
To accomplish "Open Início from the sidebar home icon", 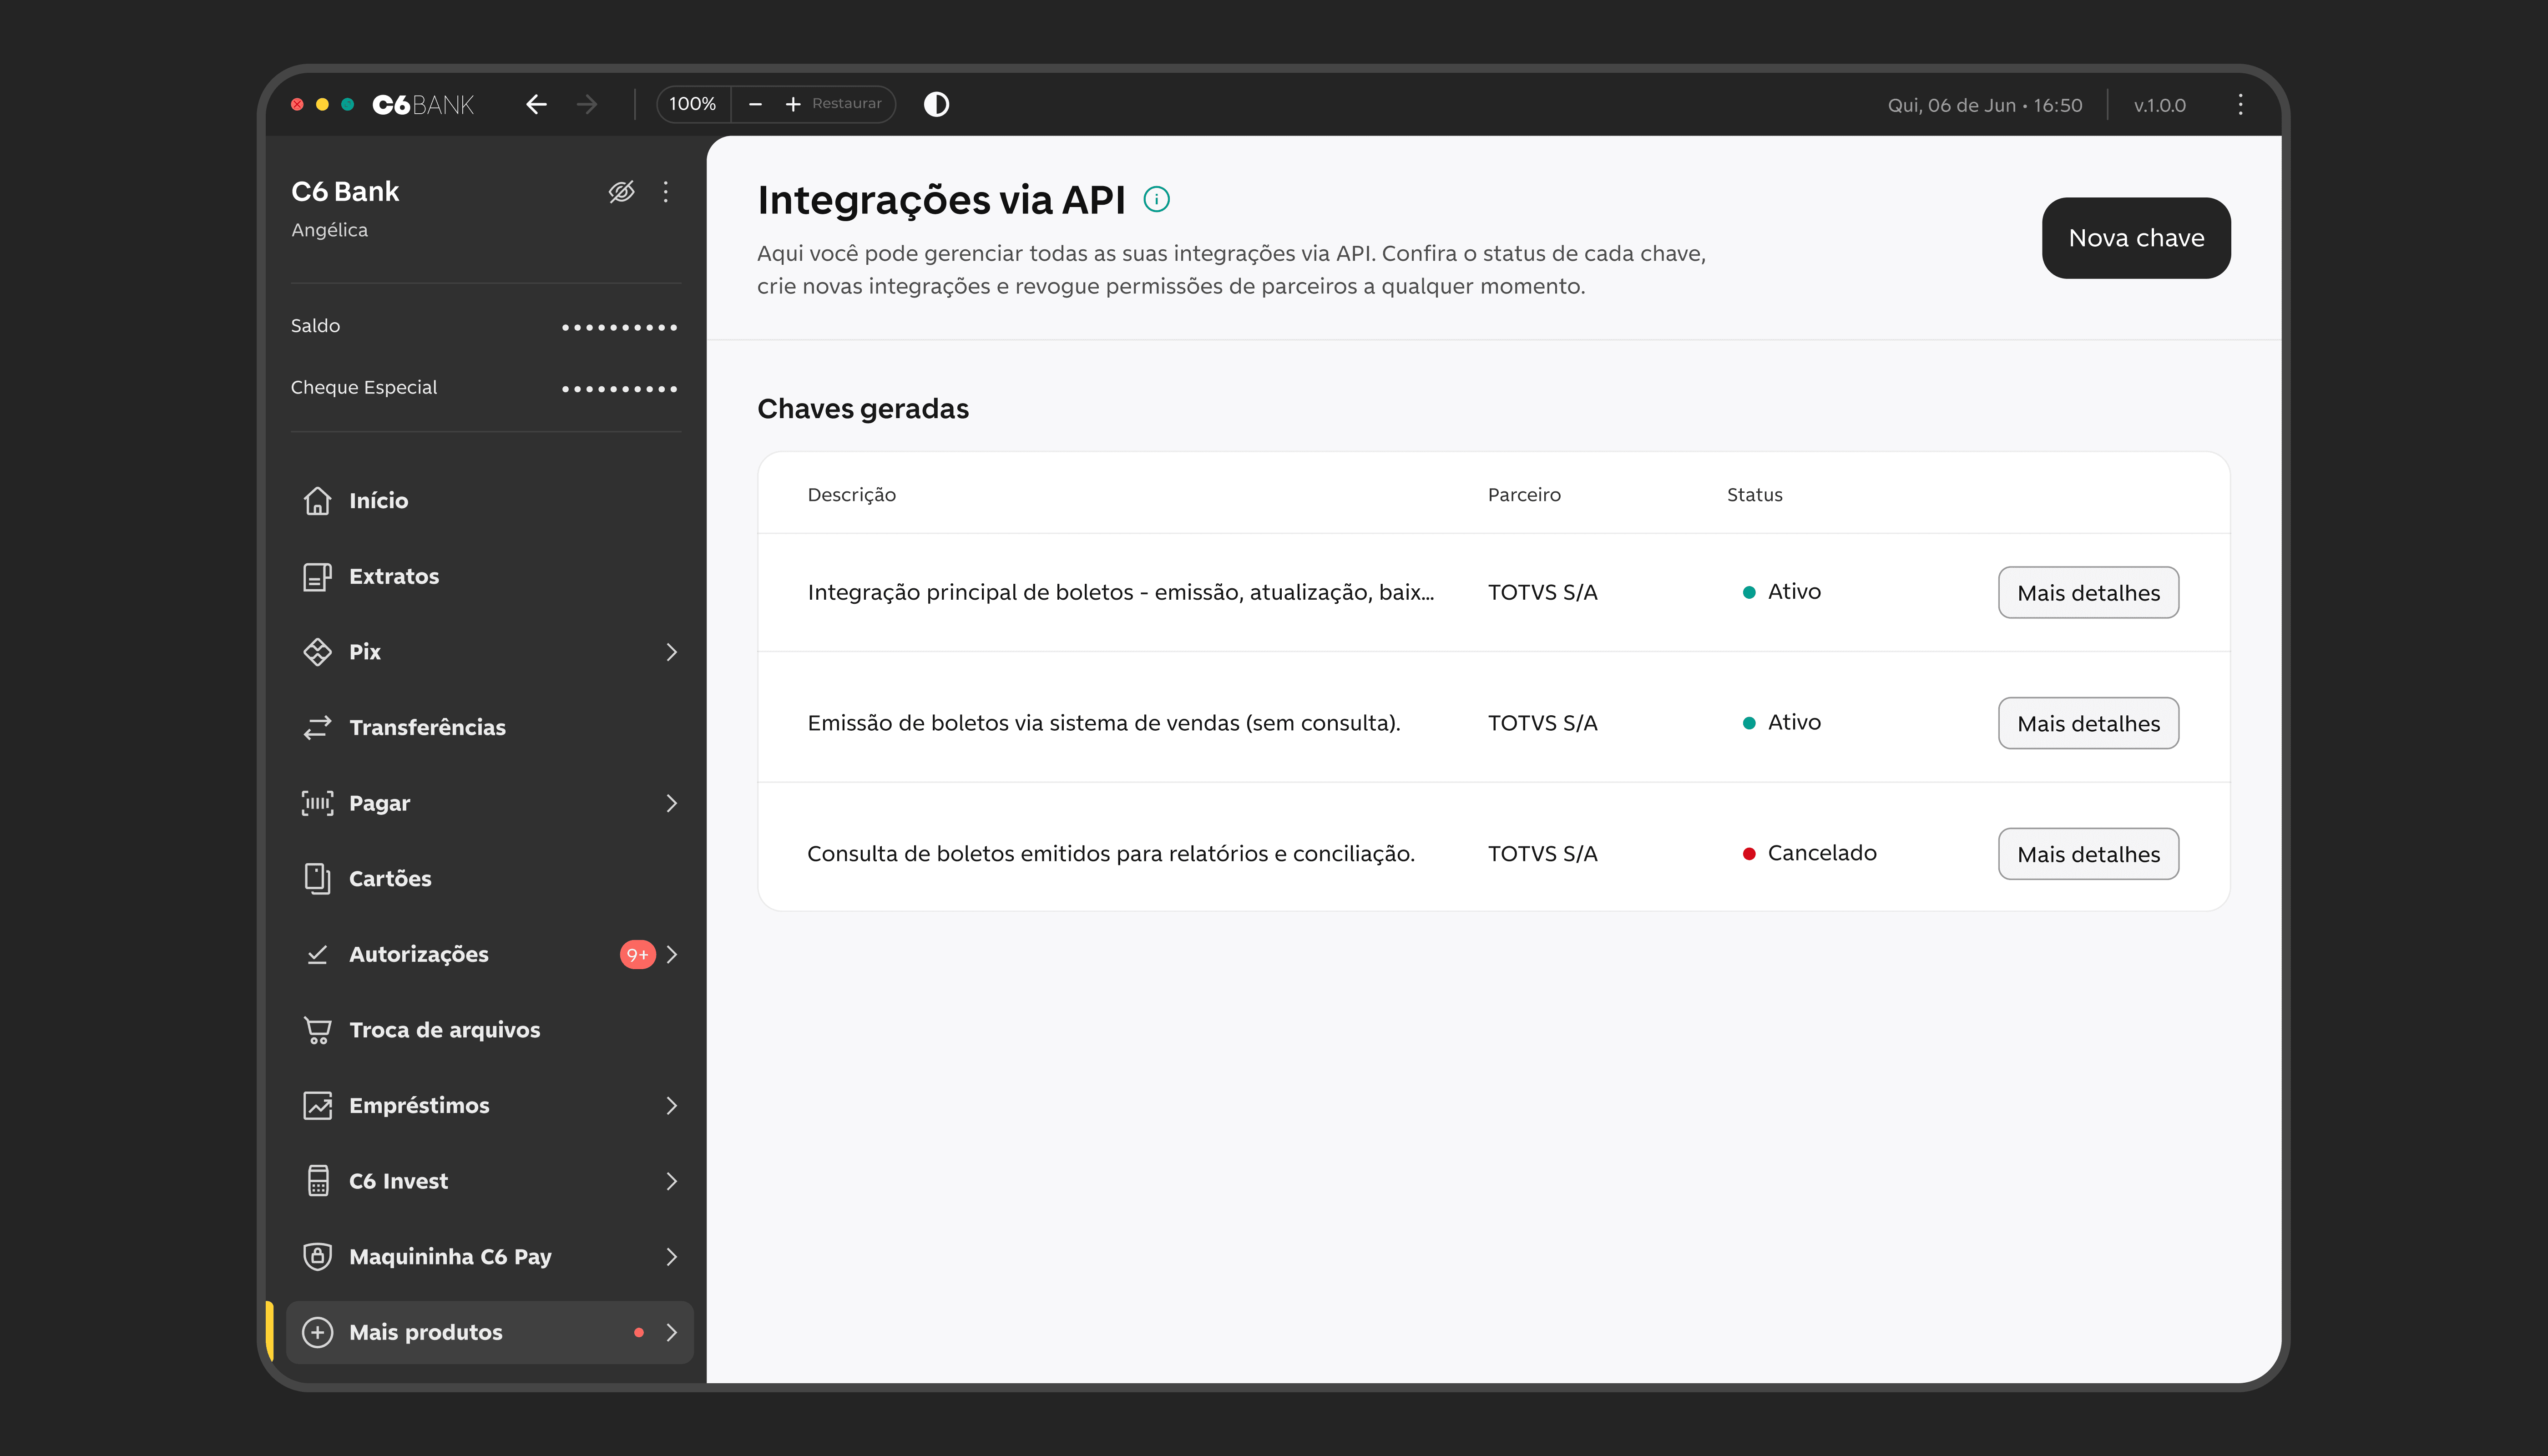I will click(x=318, y=500).
